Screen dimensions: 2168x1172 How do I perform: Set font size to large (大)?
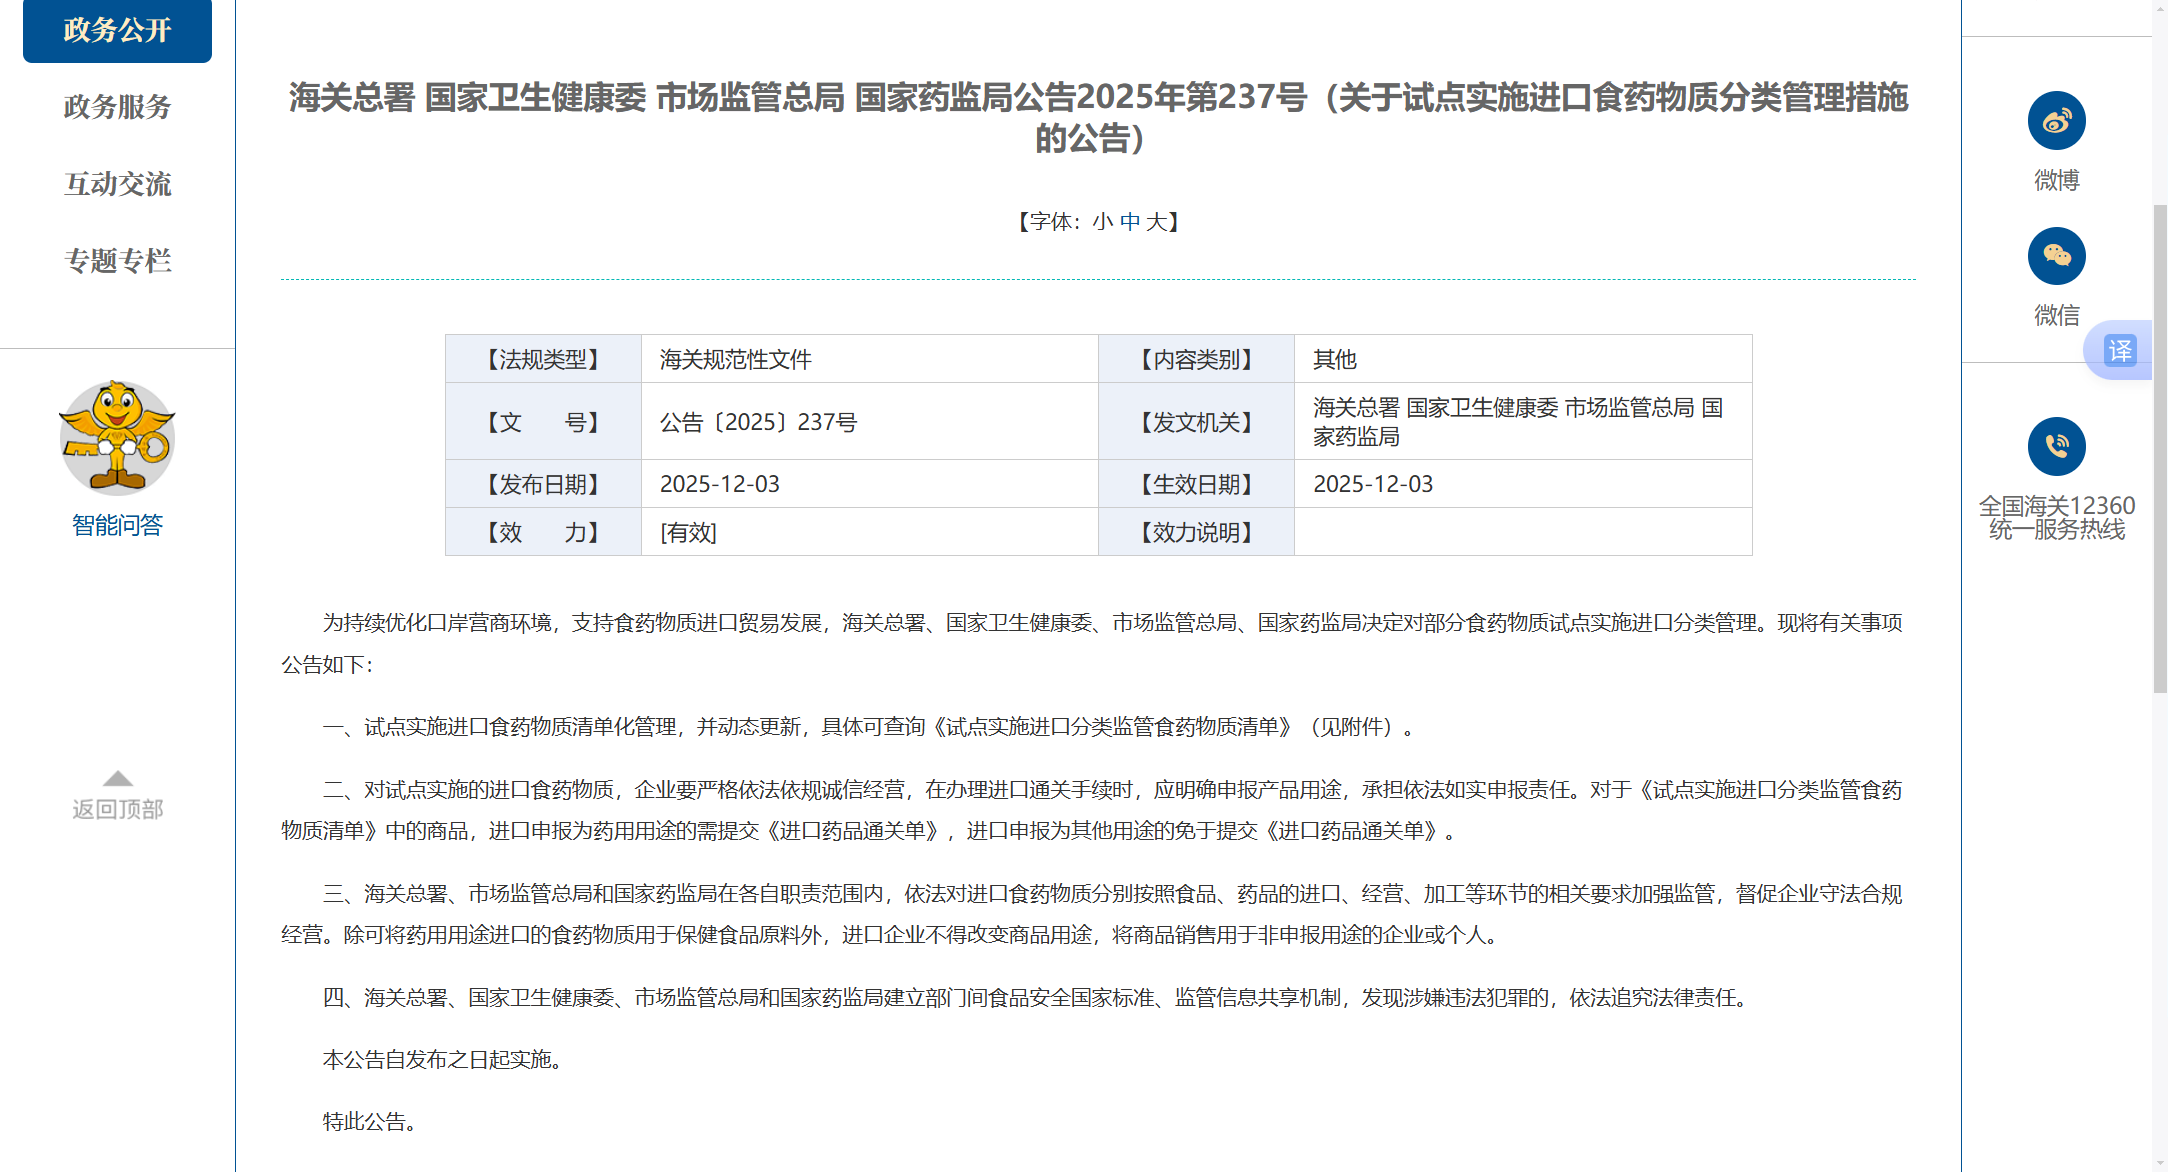1155,222
